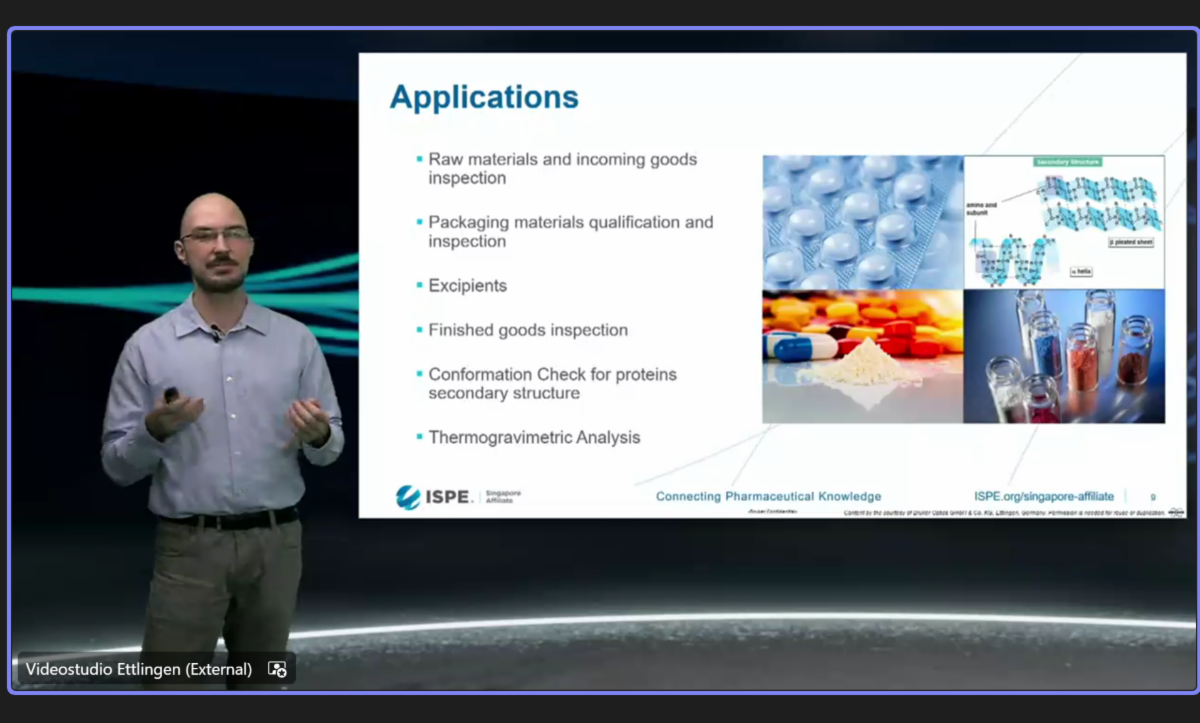The image size is (1200, 723).
Task: Click the Videostudio Ettlingen (External) name label
Action: click(138, 669)
